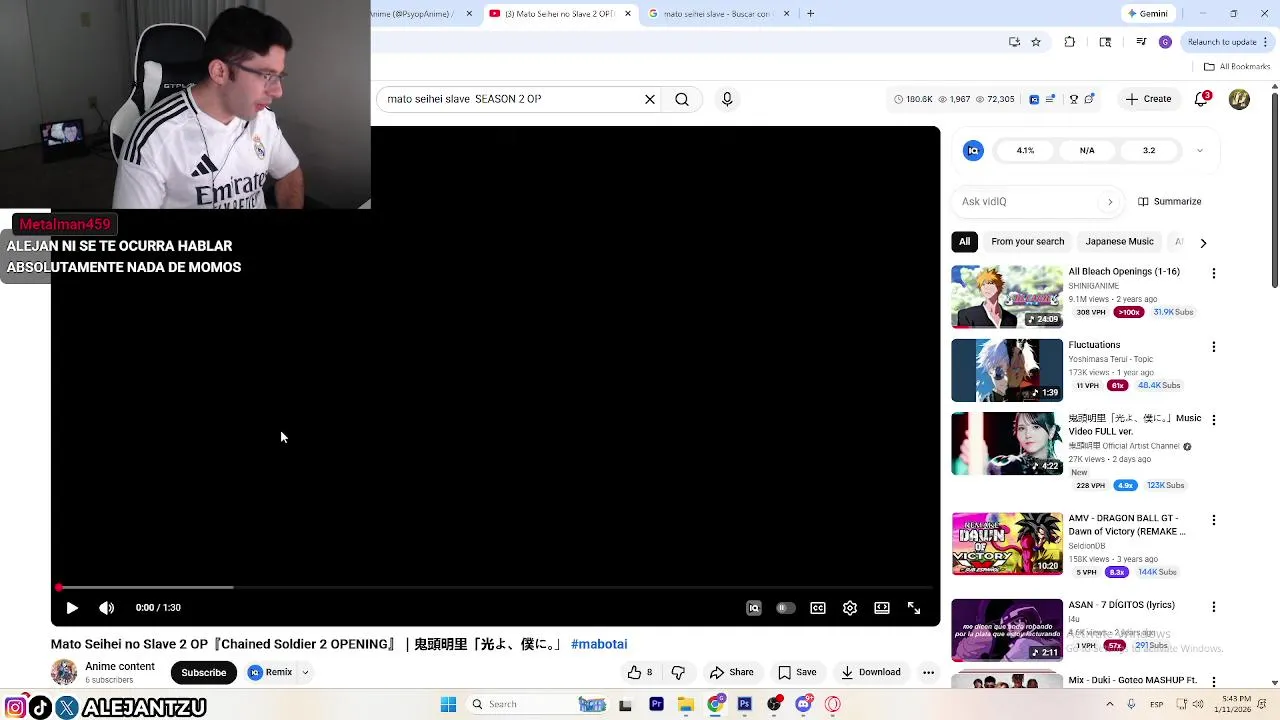Mute the video player volume
This screenshot has height=720, width=1280.
(x=107, y=608)
